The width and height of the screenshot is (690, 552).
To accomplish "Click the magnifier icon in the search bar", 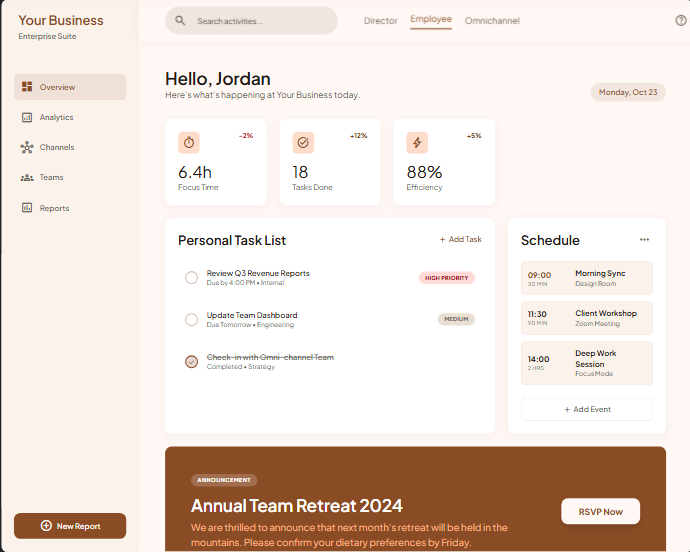I will [180, 20].
